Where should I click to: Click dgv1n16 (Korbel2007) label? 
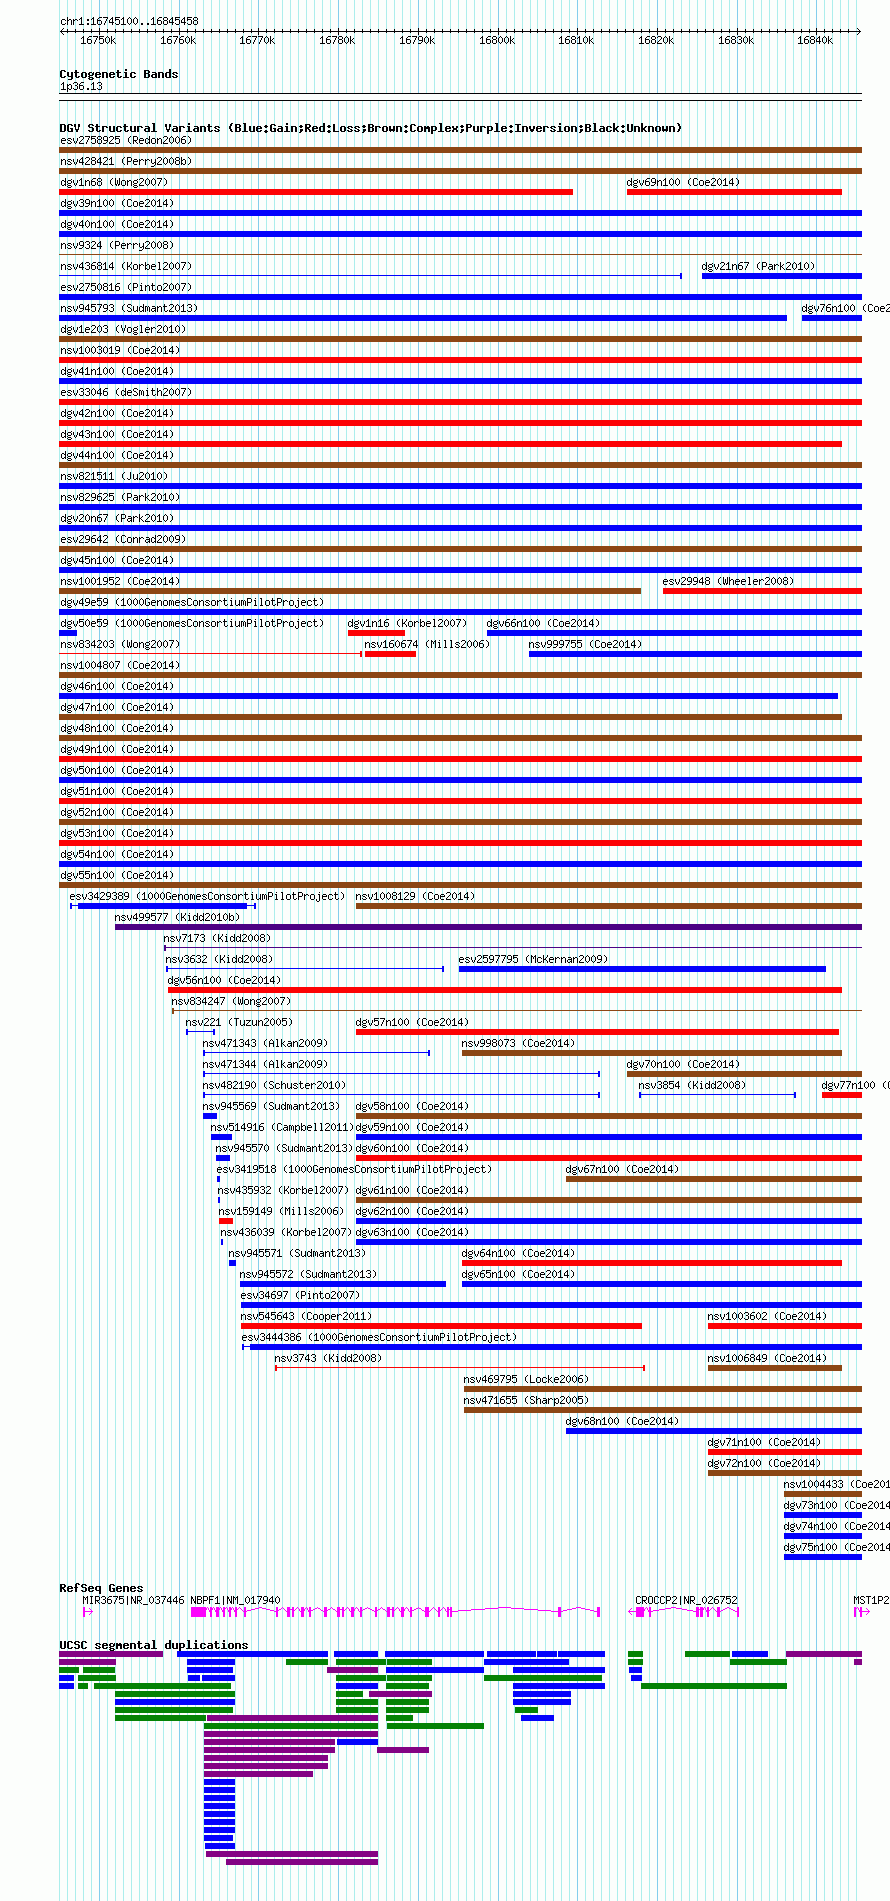408,623
